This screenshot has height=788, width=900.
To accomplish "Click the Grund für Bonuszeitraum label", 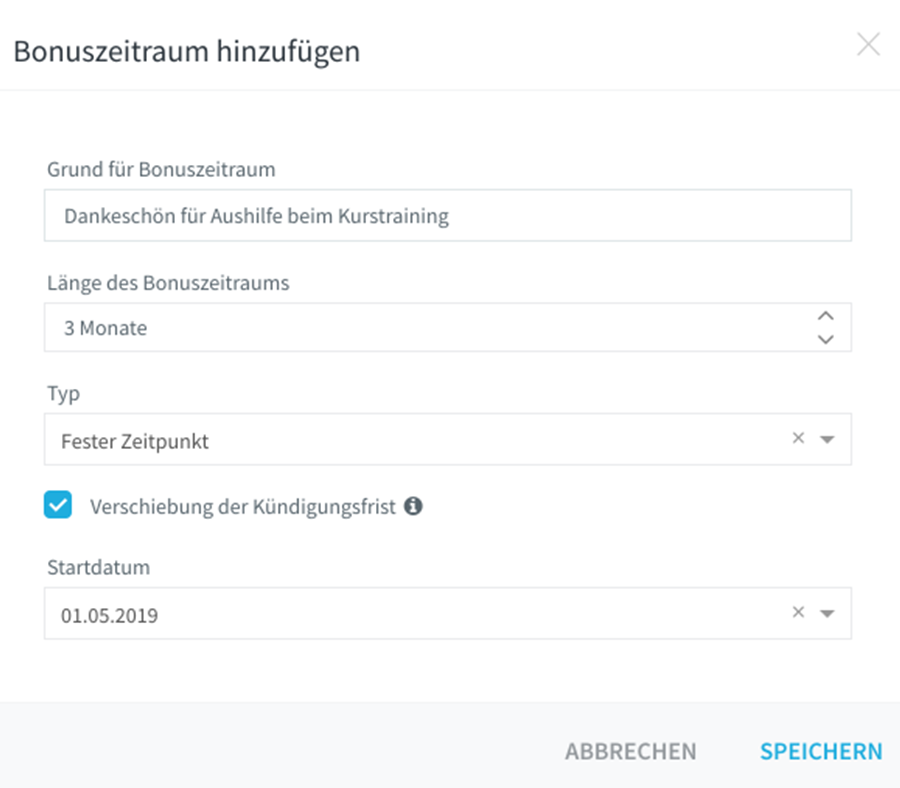I will click(161, 169).
